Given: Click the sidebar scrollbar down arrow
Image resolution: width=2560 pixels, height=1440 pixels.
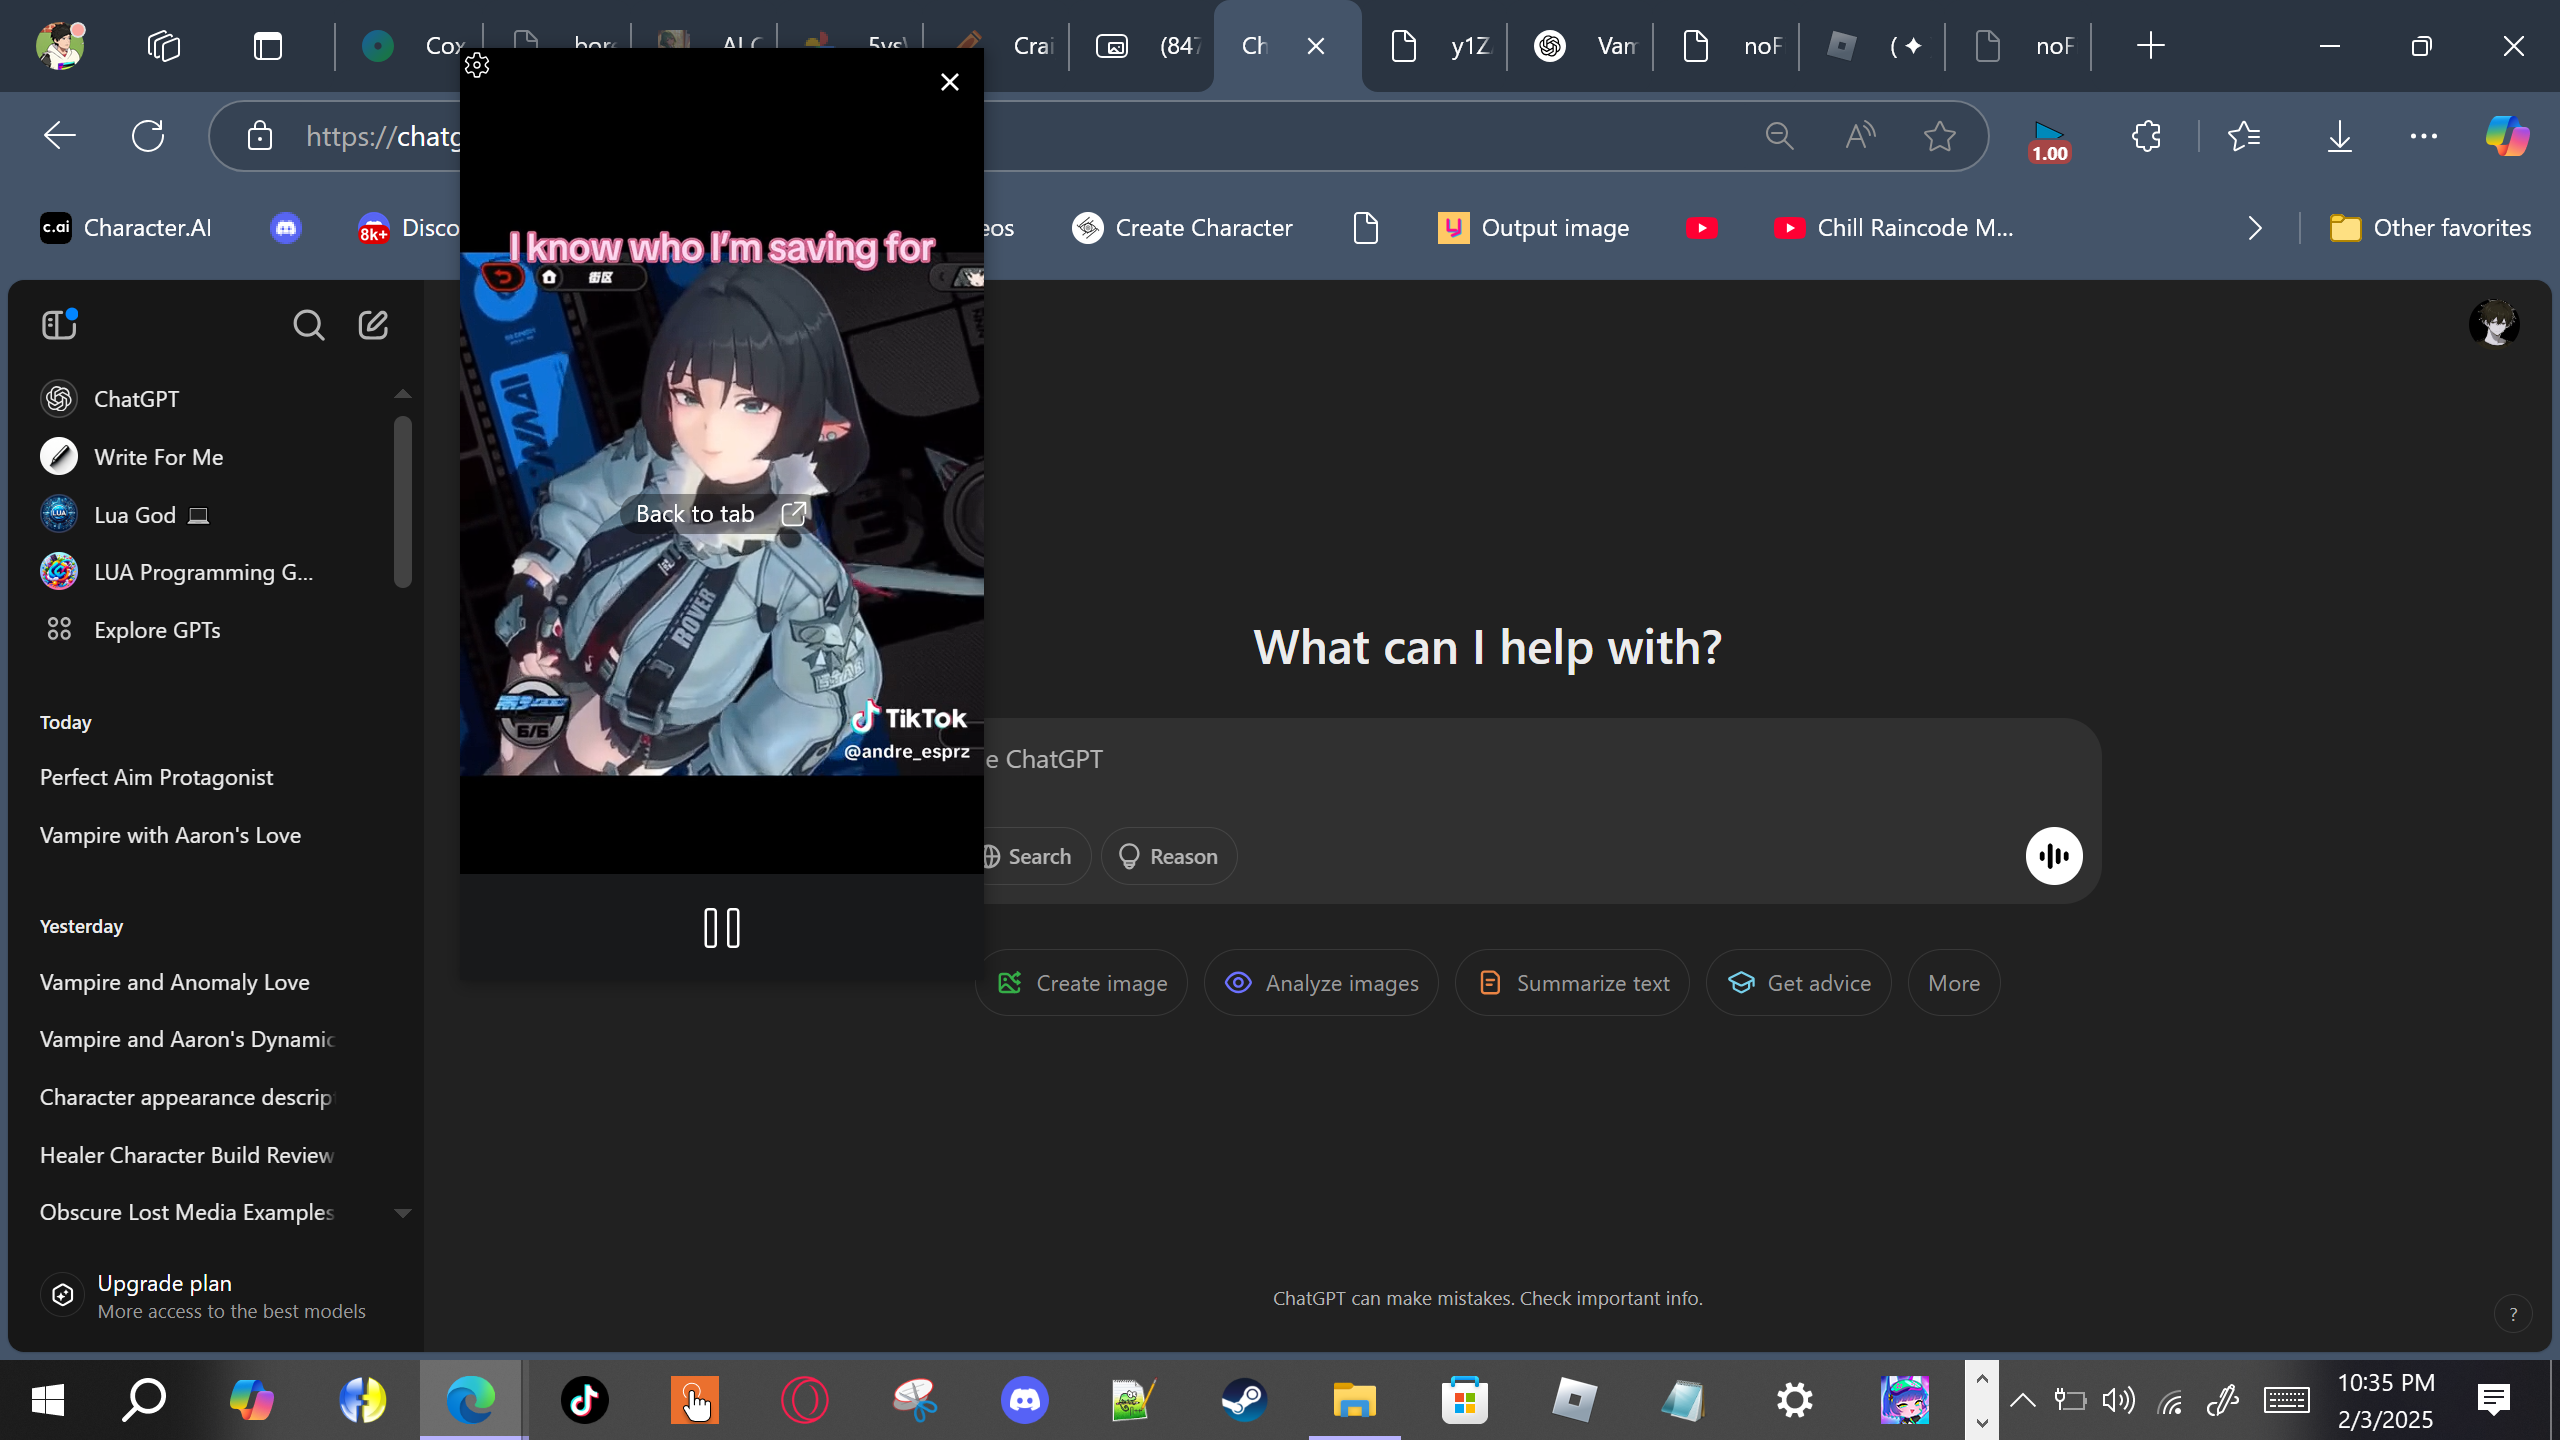Looking at the screenshot, I should click(x=403, y=1213).
